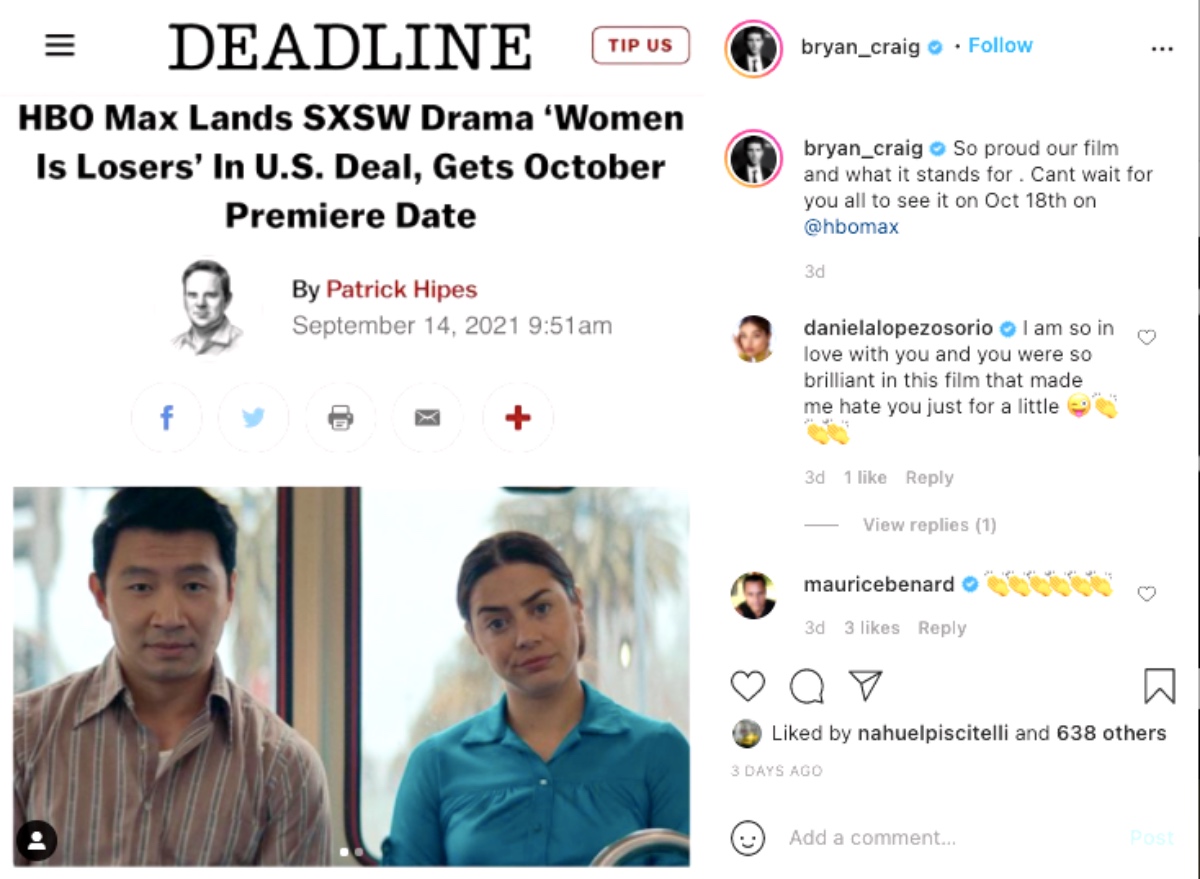Screen dimensions: 1200x879
Task: Open the @hbomax mention link
Action: click(x=851, y=227)
